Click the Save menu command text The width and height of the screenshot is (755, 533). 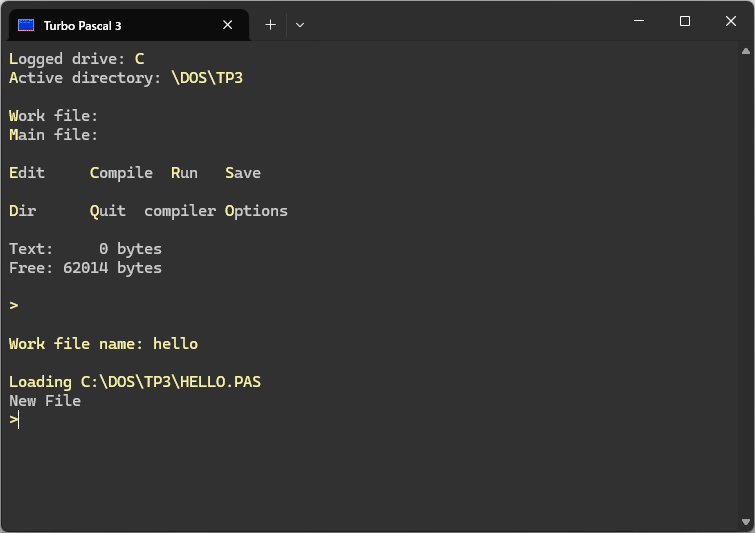click(243, 173)
